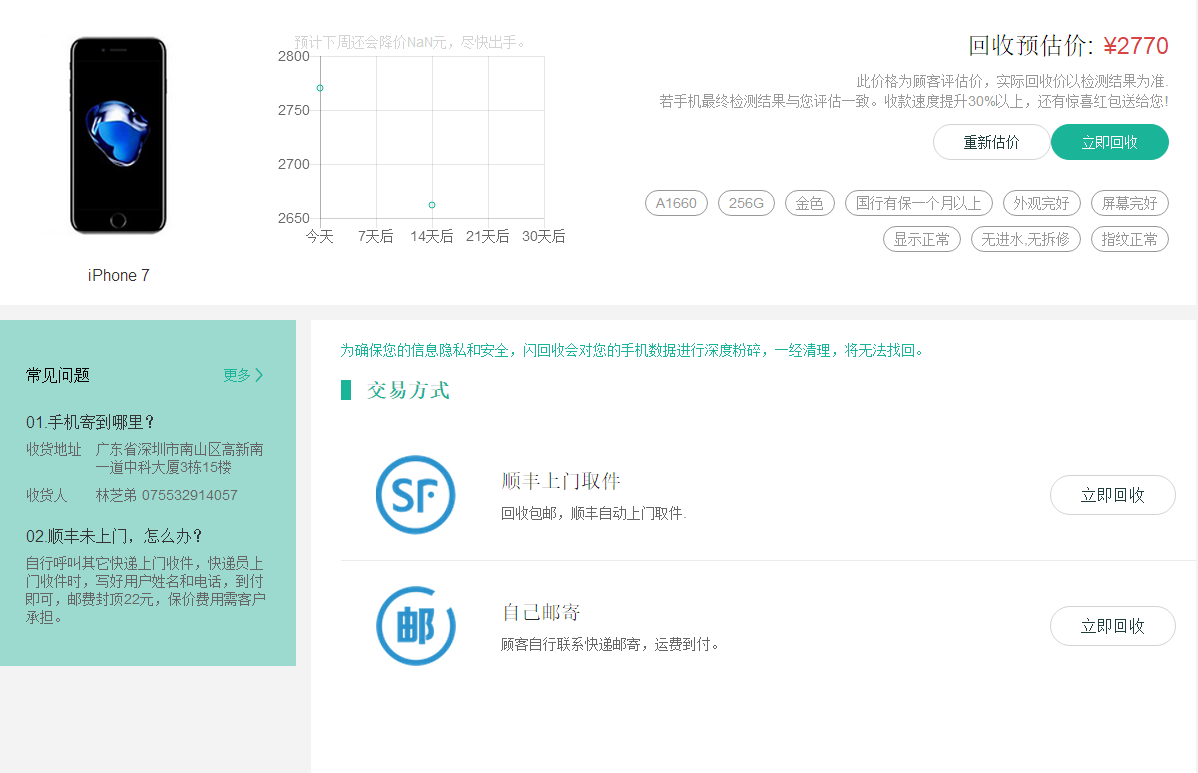Click the green 立即回收 button
Image resolution: width=1198 pixels, height=773 pixels.
(1109, 142)
